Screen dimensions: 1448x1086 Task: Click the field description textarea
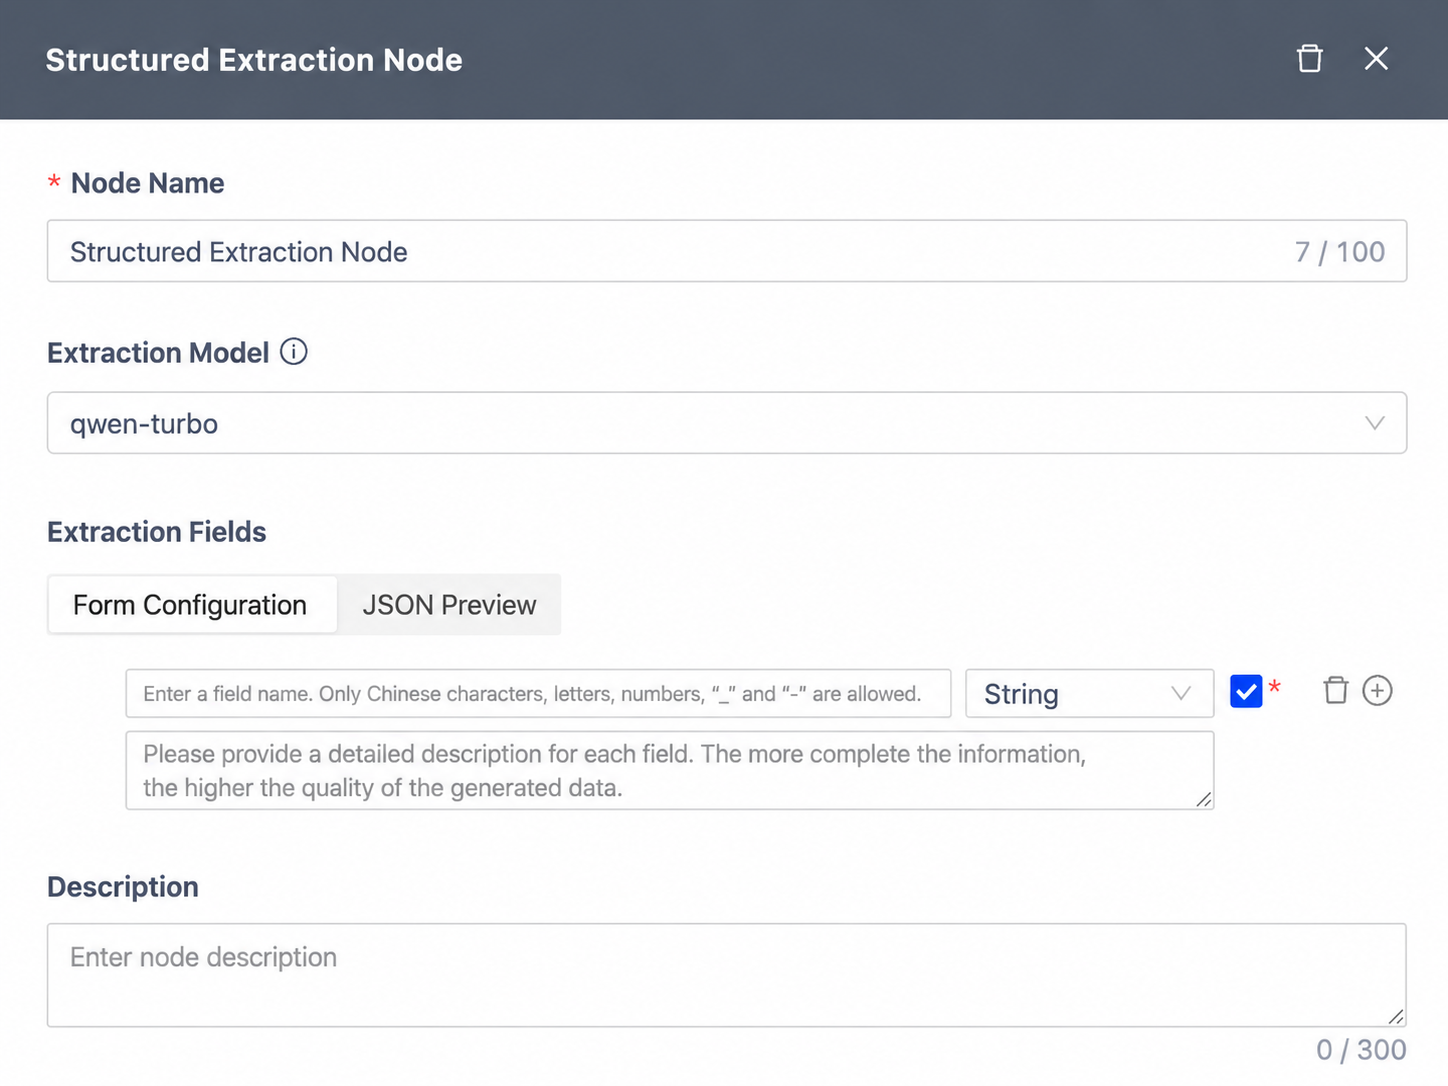[670, 770]
